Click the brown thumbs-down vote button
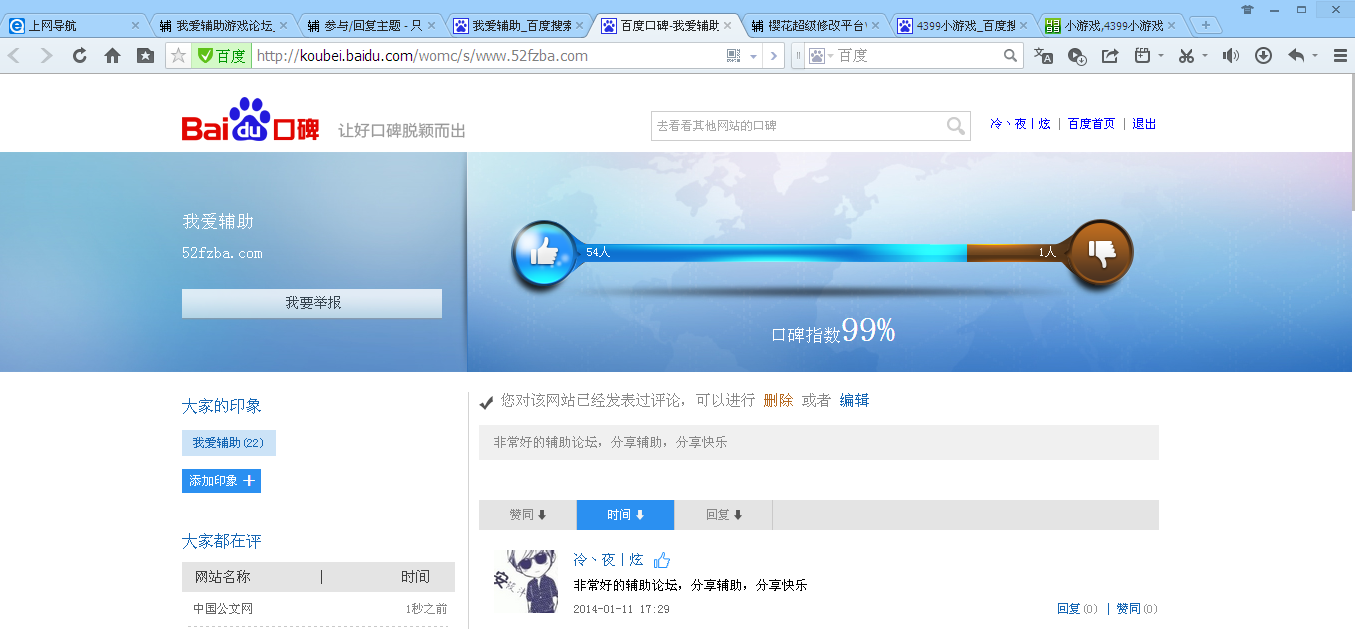Screen dimensions: 1355x629 [x=1101, y=253]
